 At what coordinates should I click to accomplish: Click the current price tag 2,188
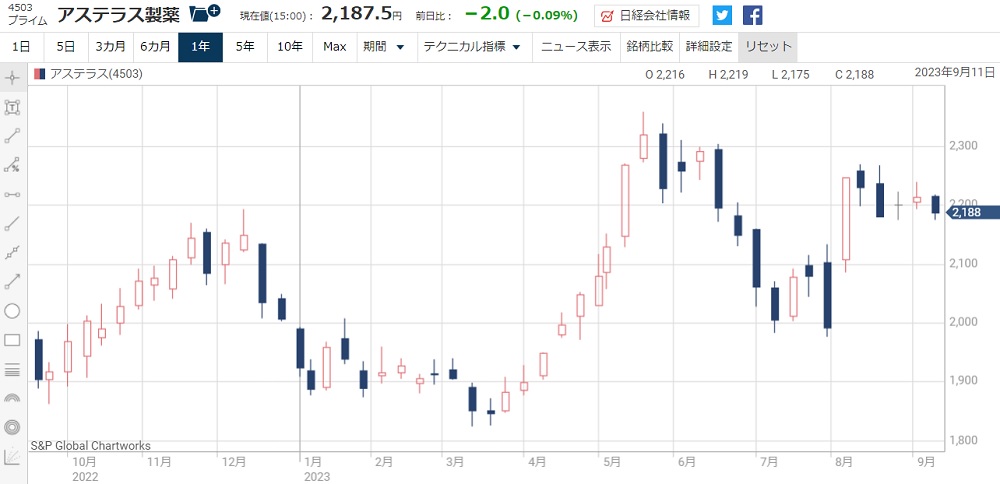click(973, 212)
